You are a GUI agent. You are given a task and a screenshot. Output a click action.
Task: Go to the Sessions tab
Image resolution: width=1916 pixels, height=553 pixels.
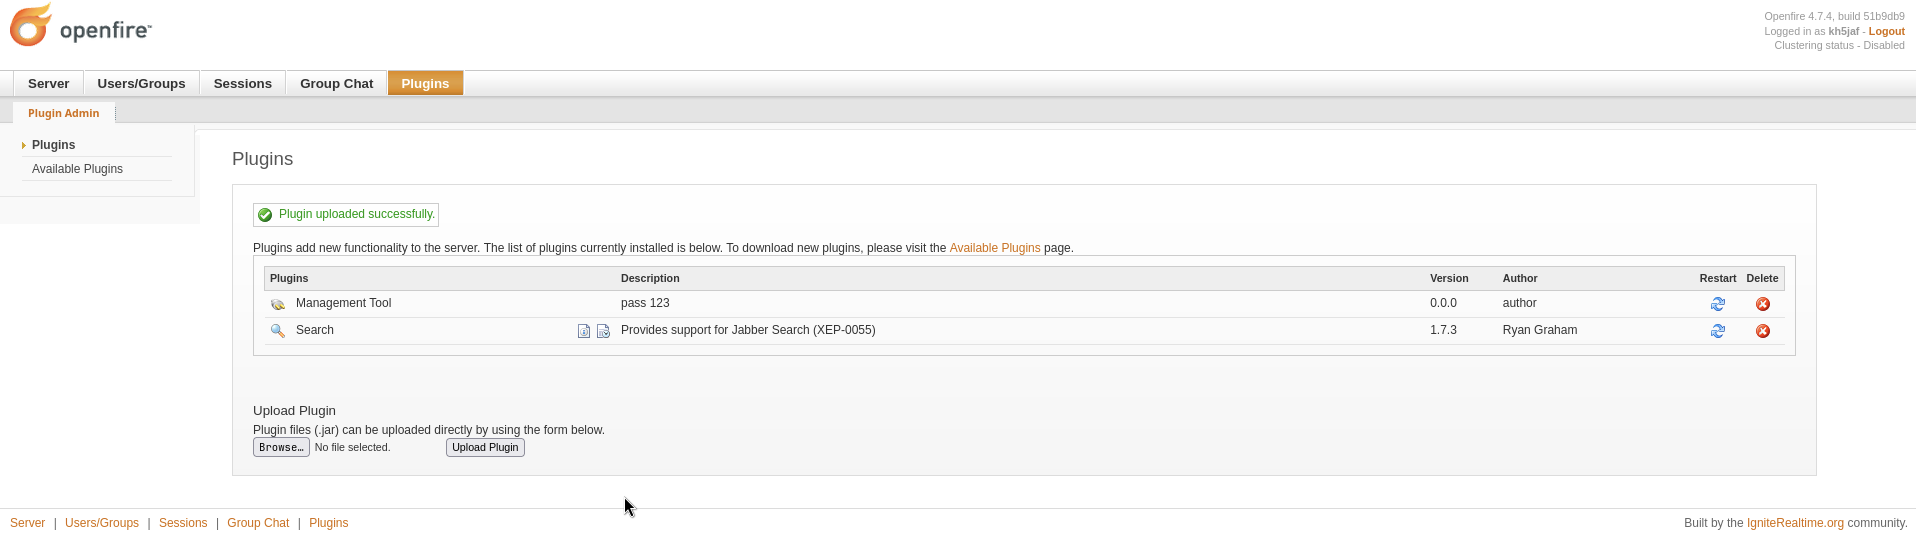pos(242,84)
